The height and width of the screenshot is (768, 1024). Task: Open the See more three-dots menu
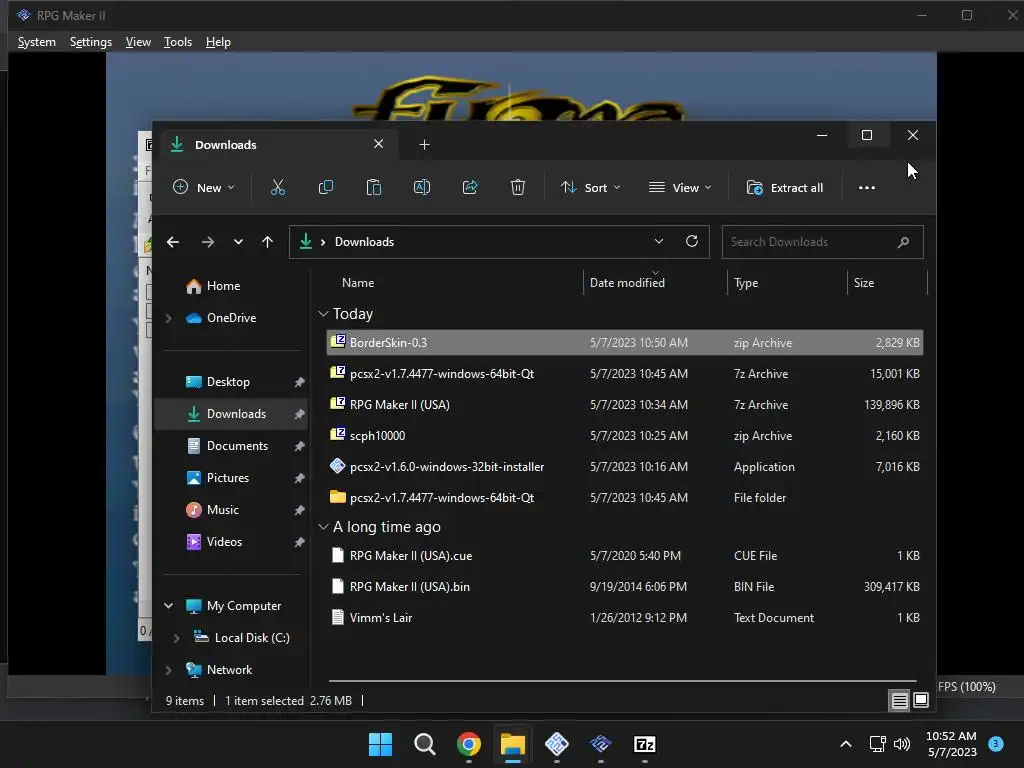pyautogui.click(x=867, y=188)
